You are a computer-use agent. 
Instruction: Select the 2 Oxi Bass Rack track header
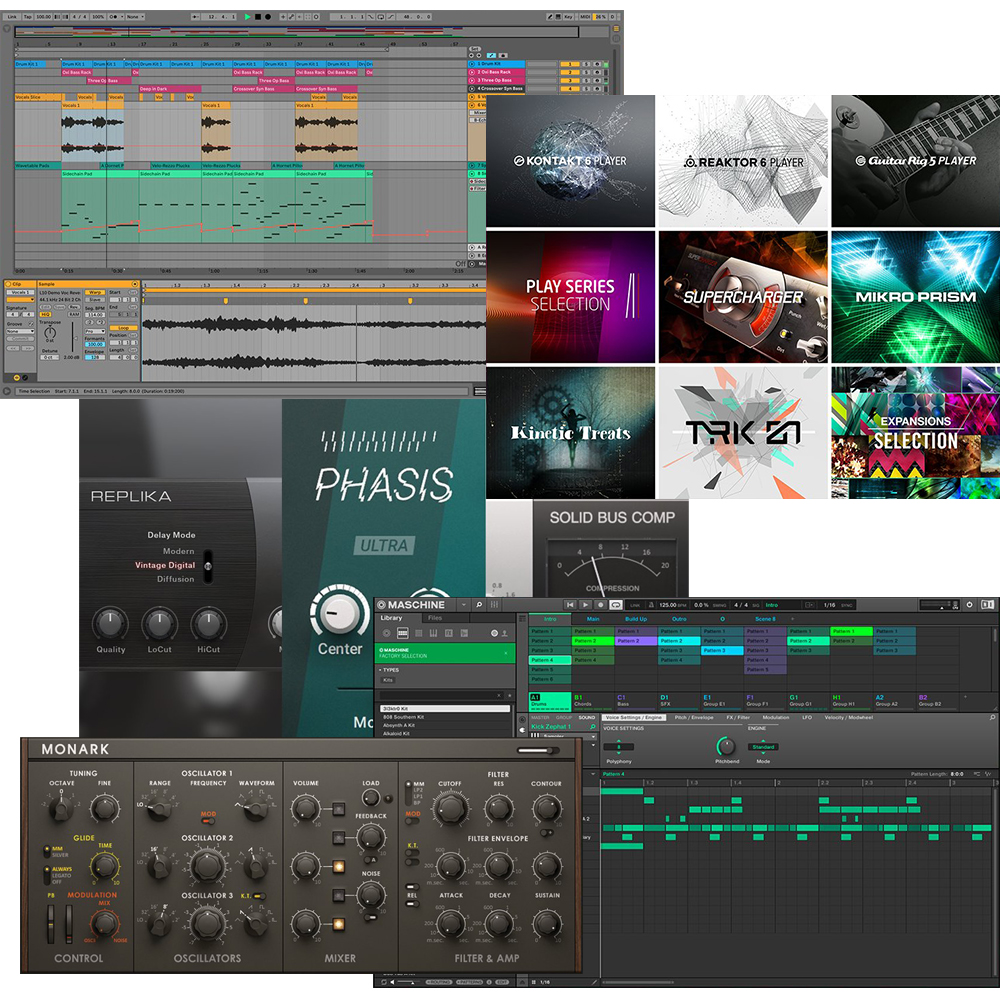(496, 72)
